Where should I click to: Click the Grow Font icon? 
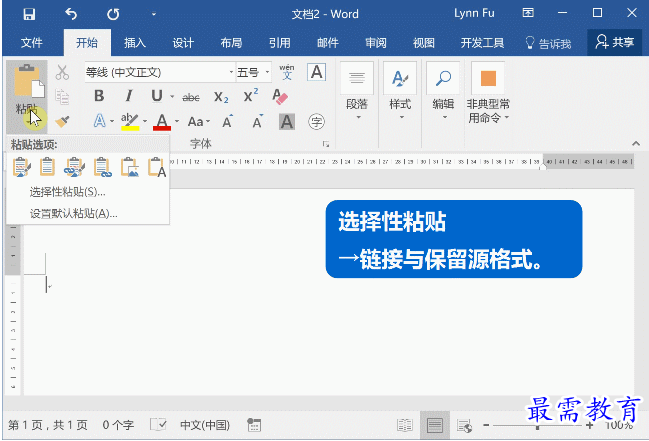[228, 121]
